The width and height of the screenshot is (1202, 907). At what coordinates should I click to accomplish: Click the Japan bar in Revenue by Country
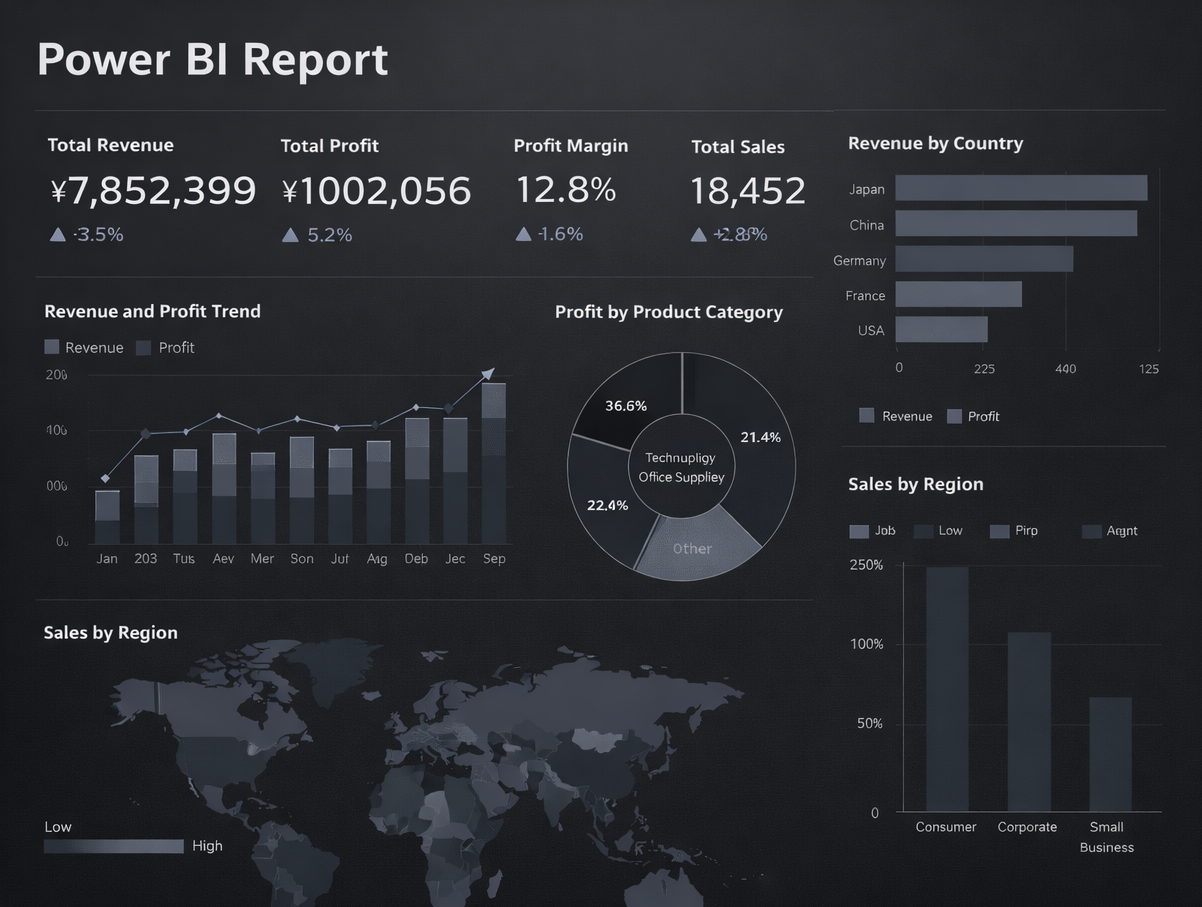pos(1020,187)
